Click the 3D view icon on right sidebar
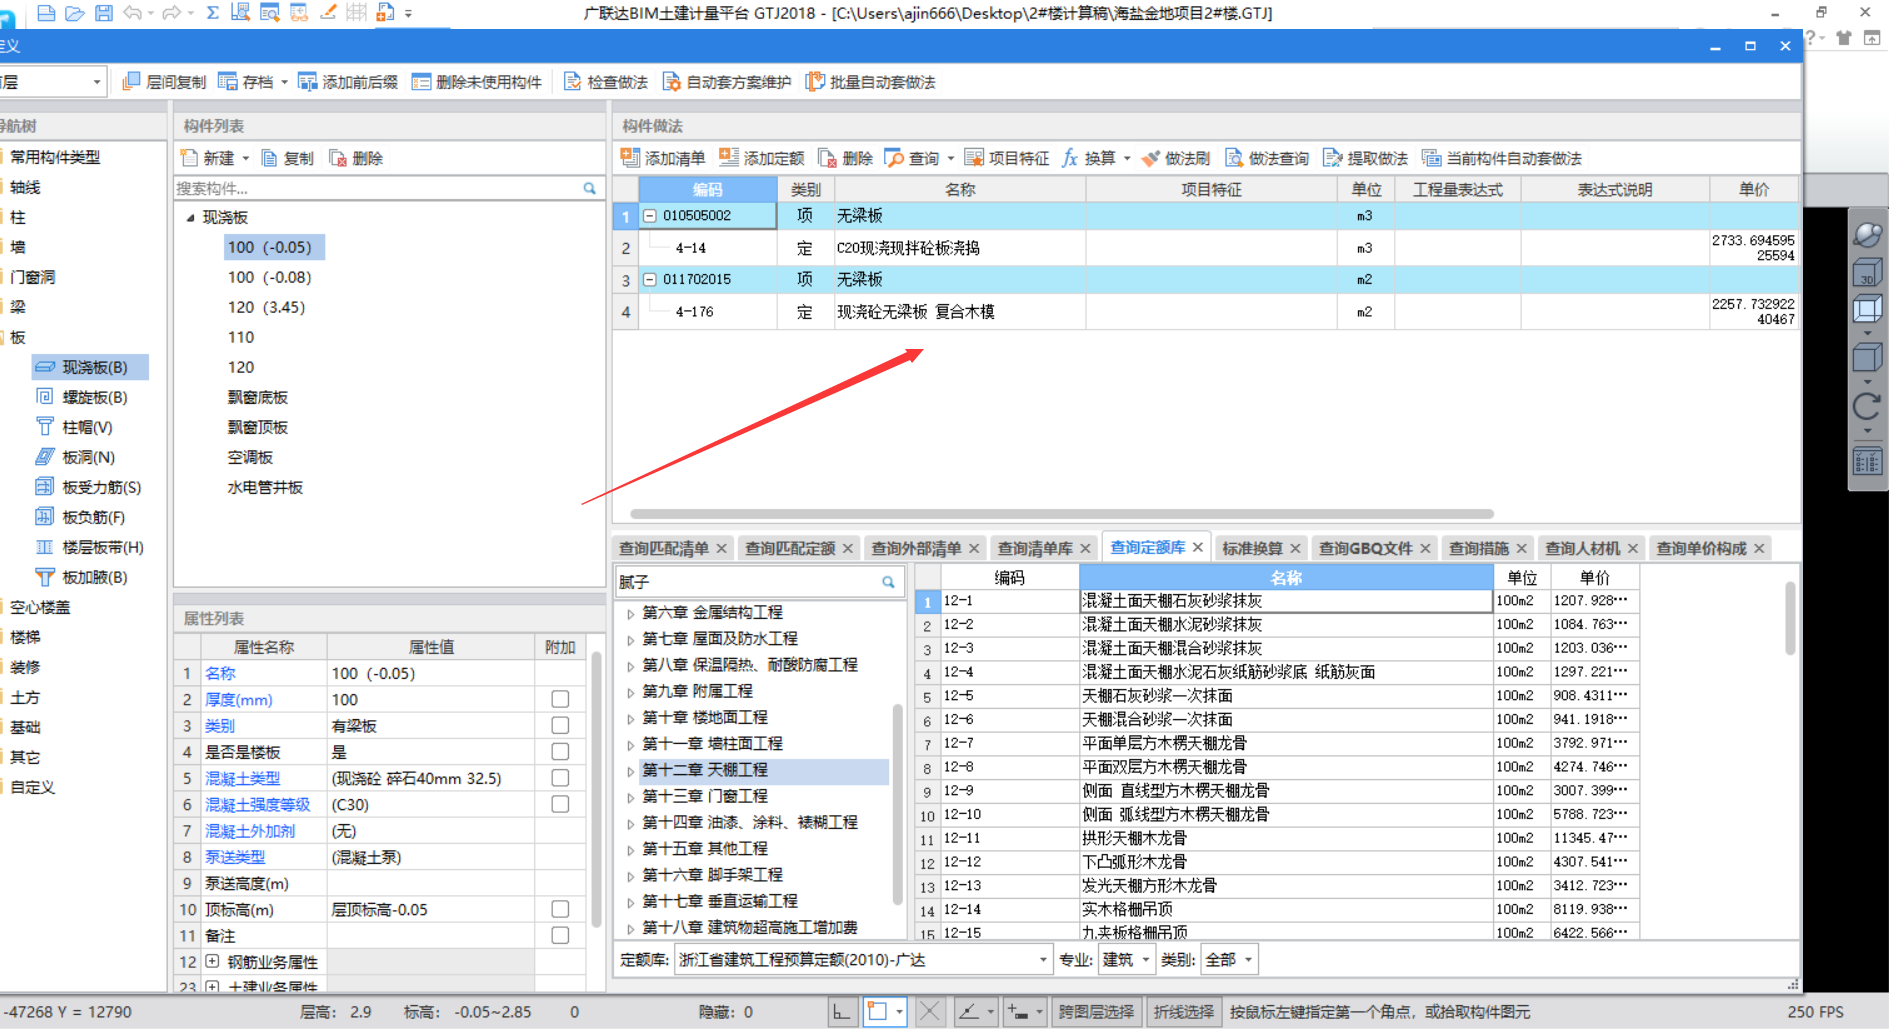1889x1030 pixels. coord(1867,272)
